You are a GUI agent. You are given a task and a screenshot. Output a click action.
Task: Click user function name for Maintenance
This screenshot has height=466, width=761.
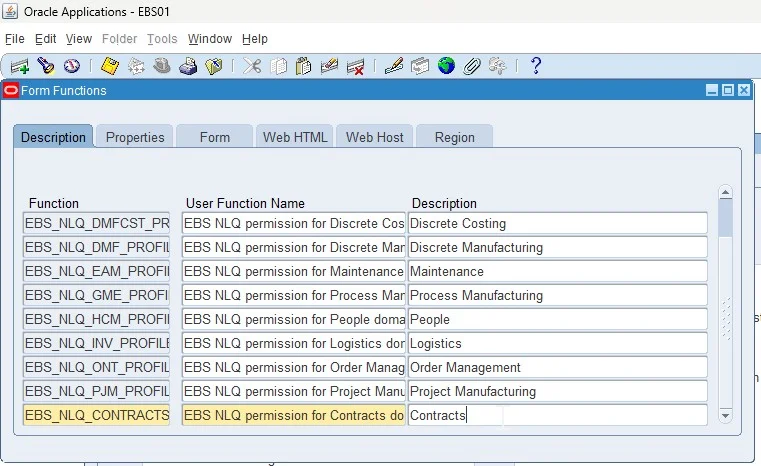click(x=294, y=271)
